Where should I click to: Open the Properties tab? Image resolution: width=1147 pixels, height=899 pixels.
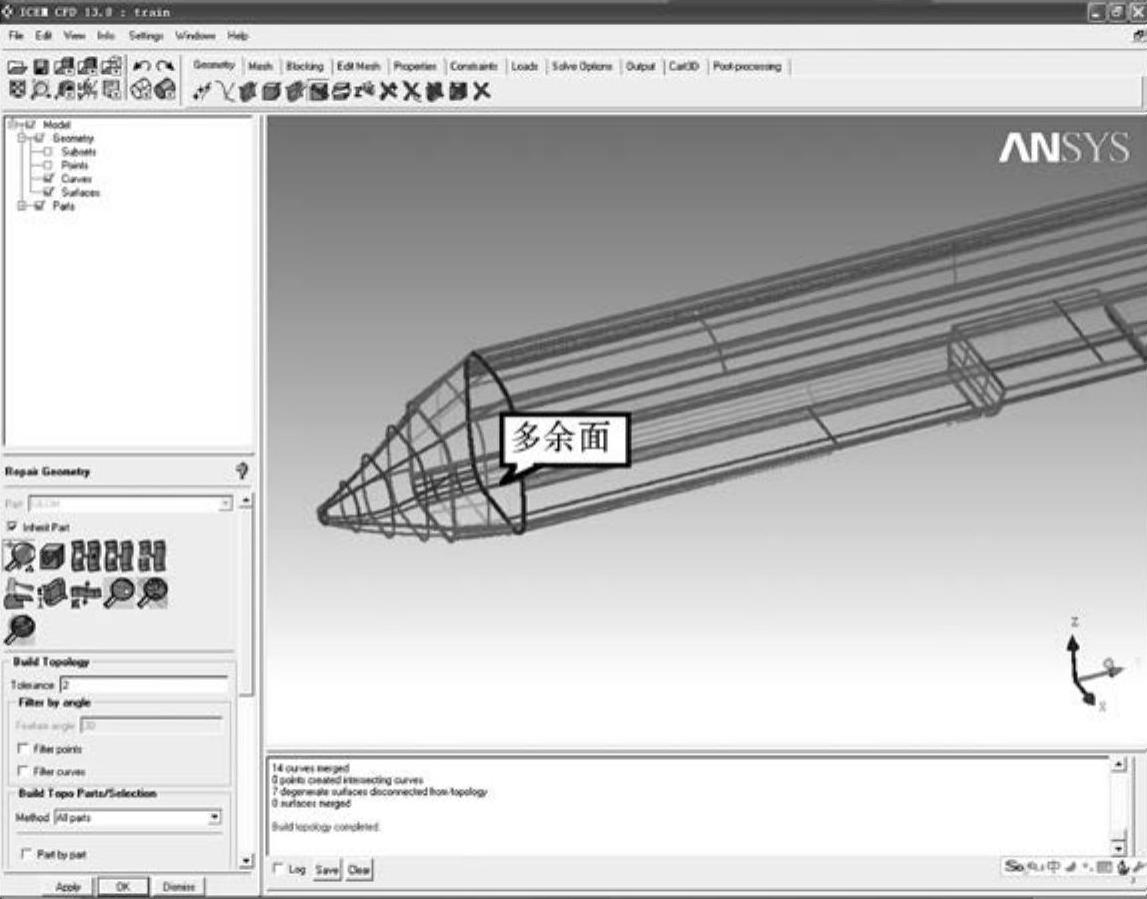pyautogui.click(x=415, y=67)
